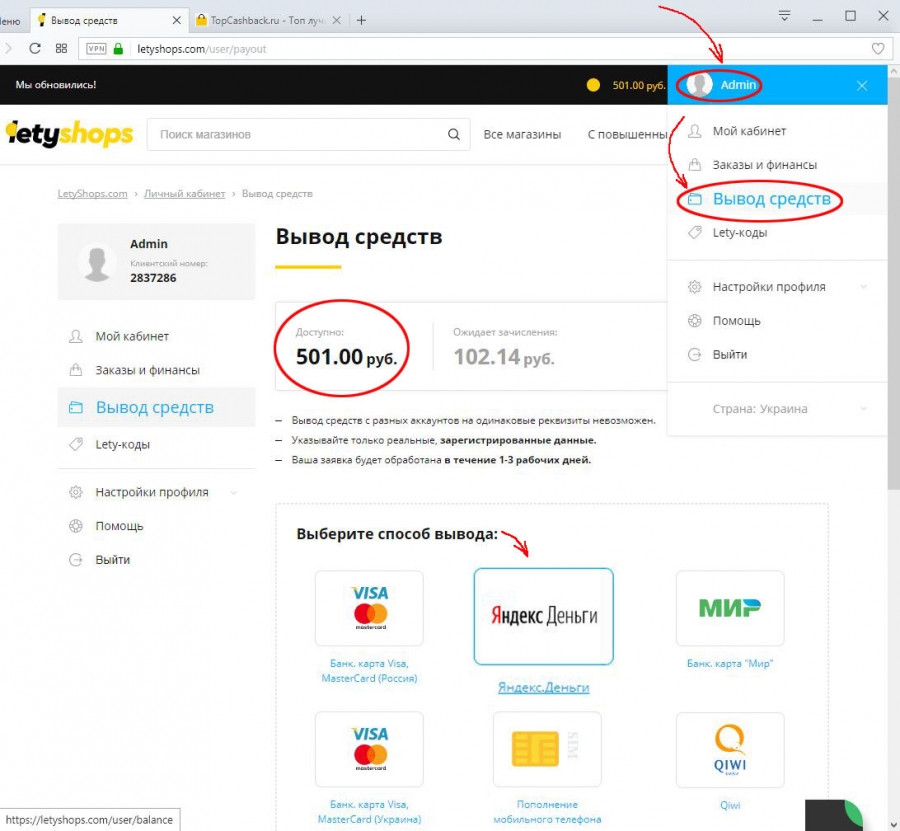Select the МИР bank card tile
The height and width of the screenshot is (831, 900).
(x=730, y=608)
